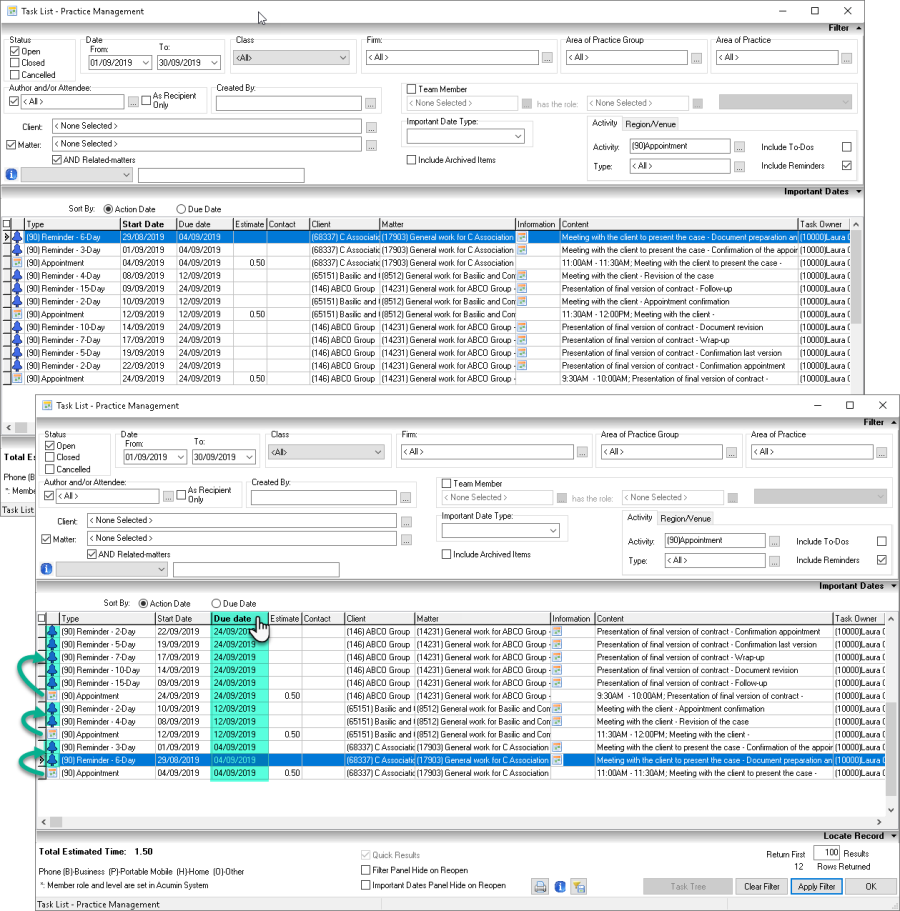This screenshot has height=911, width=900.
Task: Click bell icon of Reminder 15-Day row, front window
Action: pos(52,683)
